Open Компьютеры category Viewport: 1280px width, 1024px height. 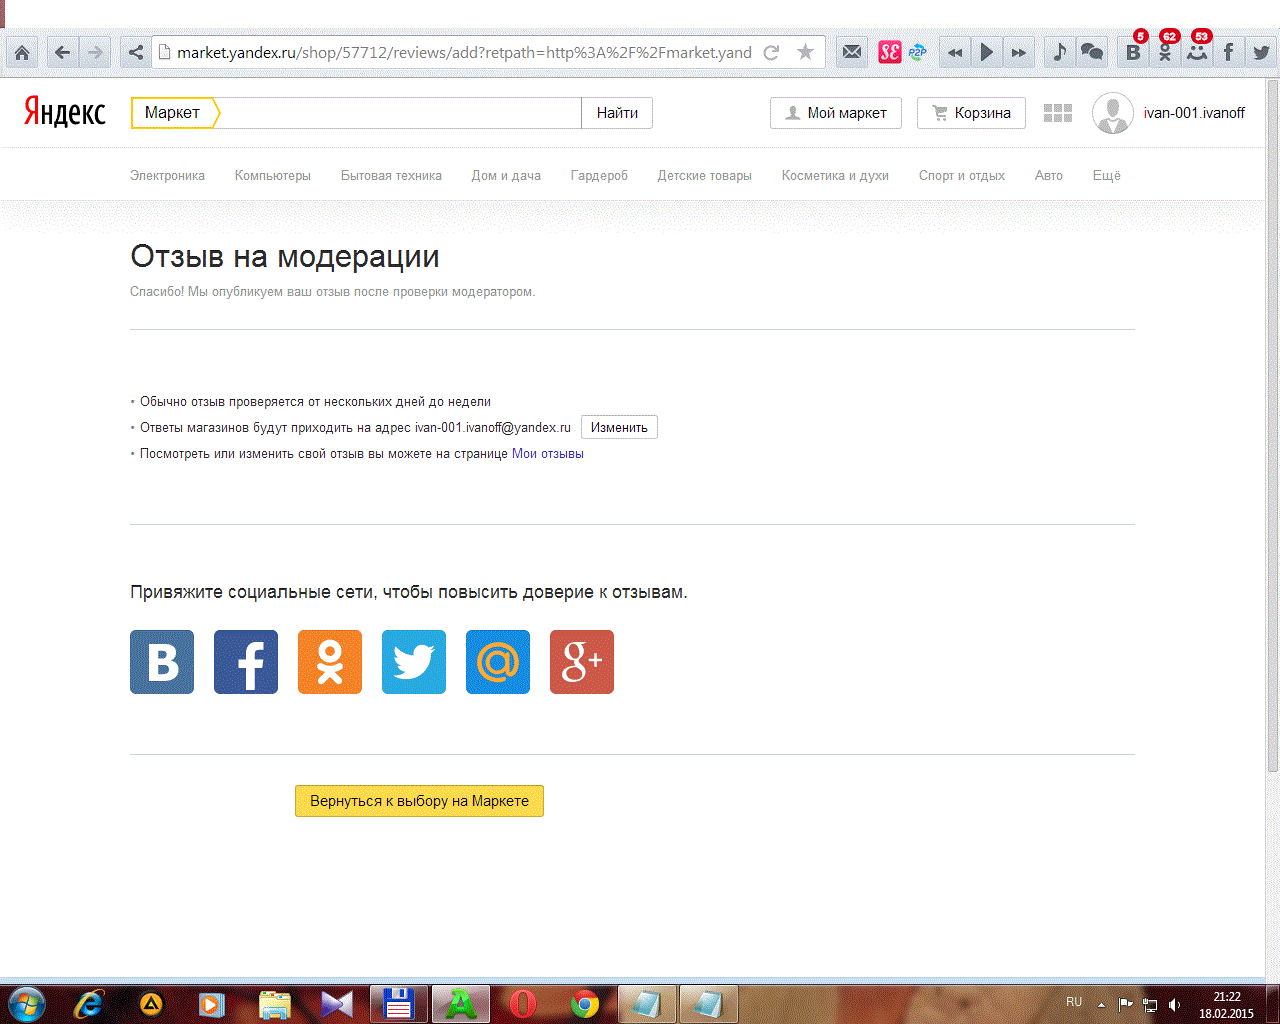coord(273,175)
